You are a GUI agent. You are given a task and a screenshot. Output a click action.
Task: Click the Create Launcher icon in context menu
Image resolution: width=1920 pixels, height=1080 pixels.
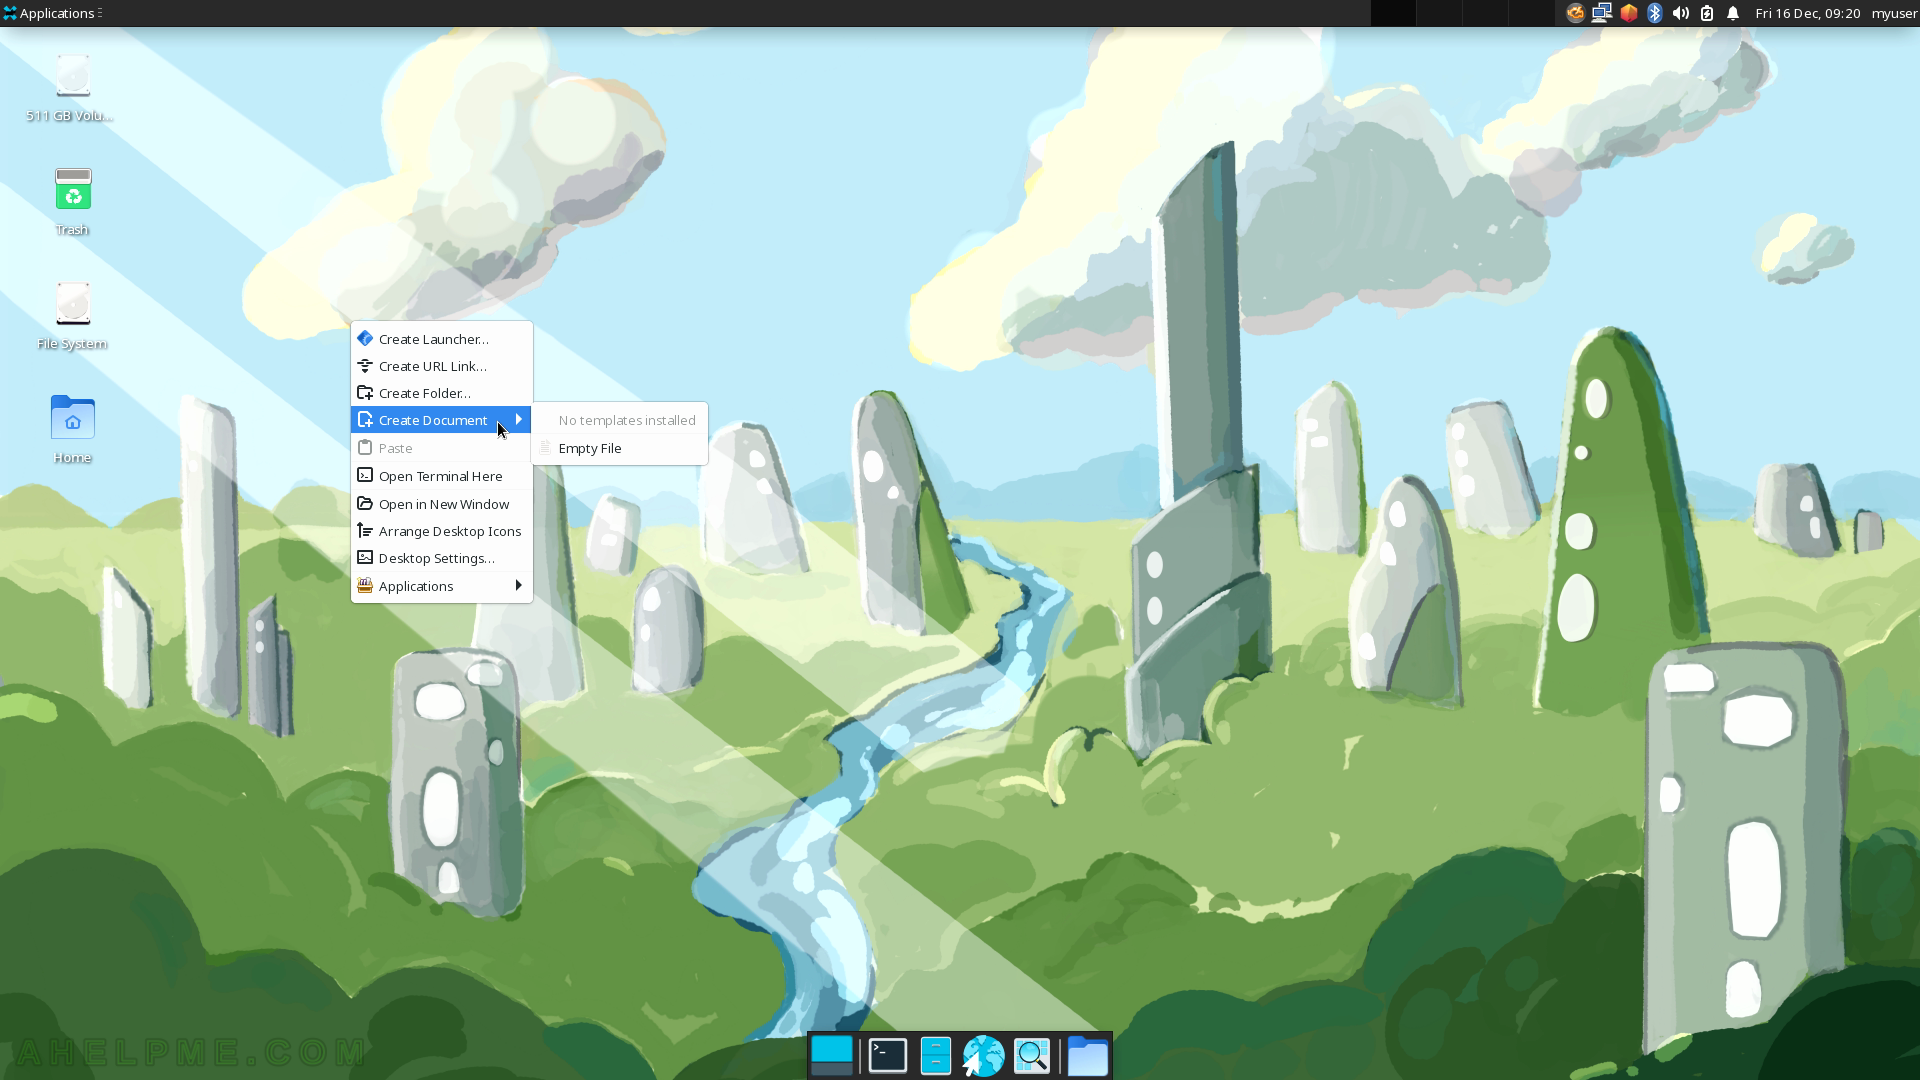pyautogui.click(x=365, y=338)
